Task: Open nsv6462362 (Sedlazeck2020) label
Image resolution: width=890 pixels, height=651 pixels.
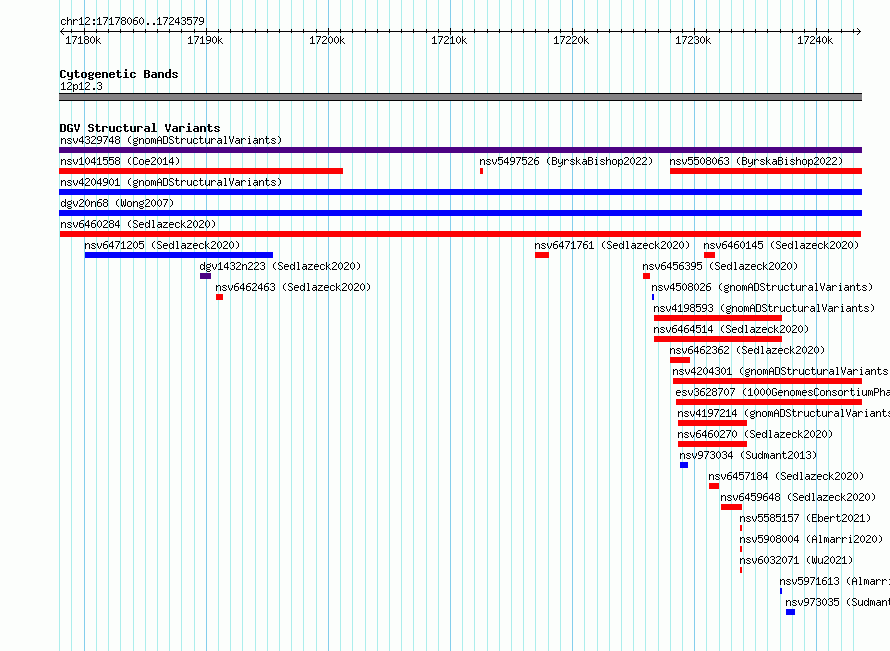Action: tap(747, 350)
